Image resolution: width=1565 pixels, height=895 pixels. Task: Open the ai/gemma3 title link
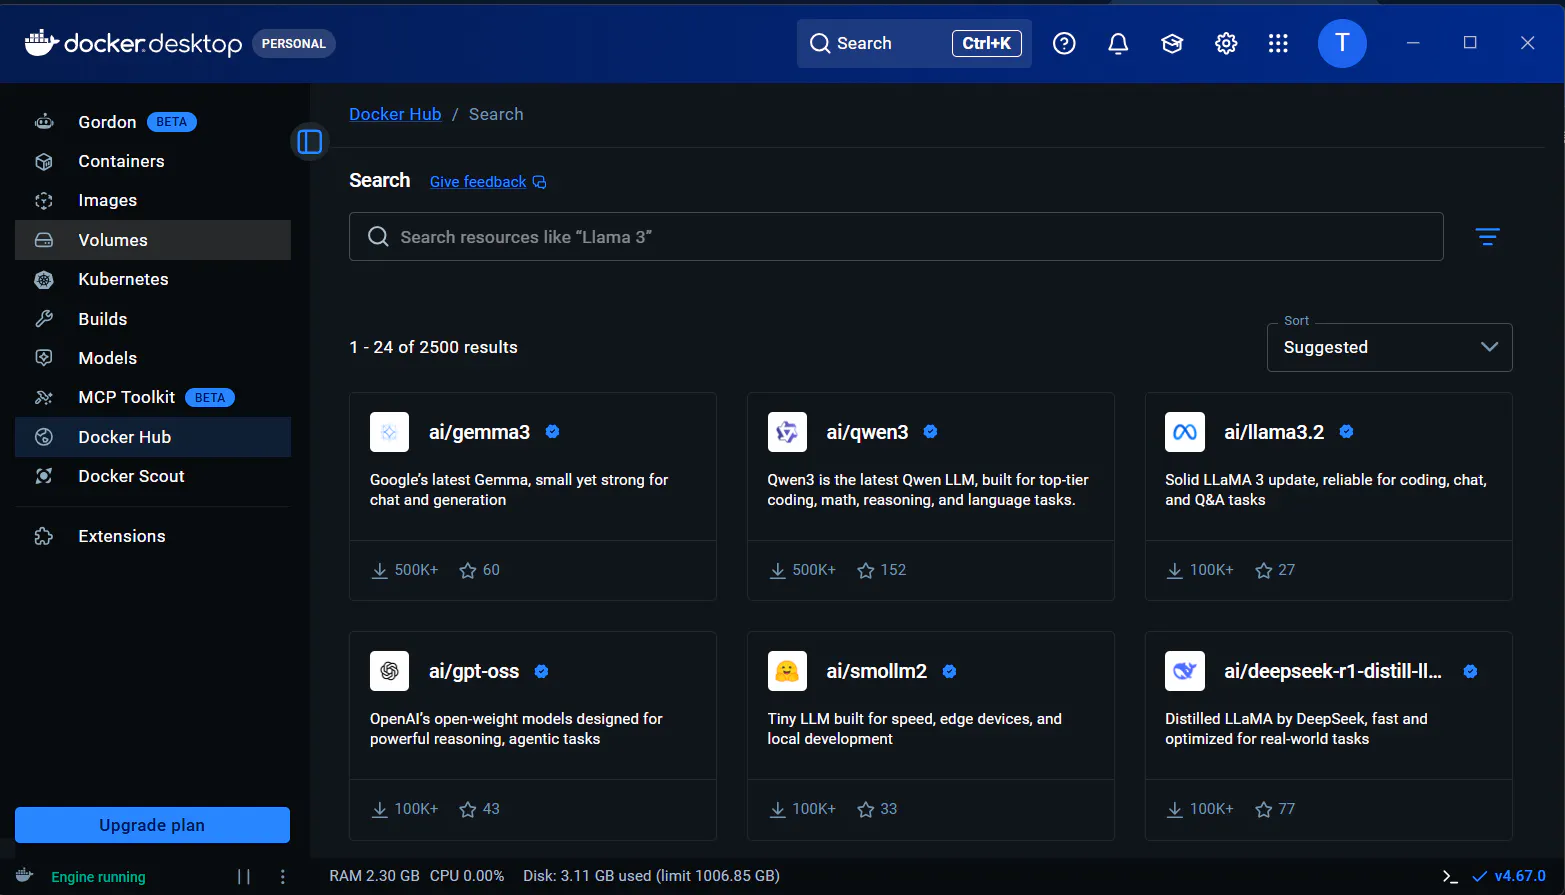(479, 432)
